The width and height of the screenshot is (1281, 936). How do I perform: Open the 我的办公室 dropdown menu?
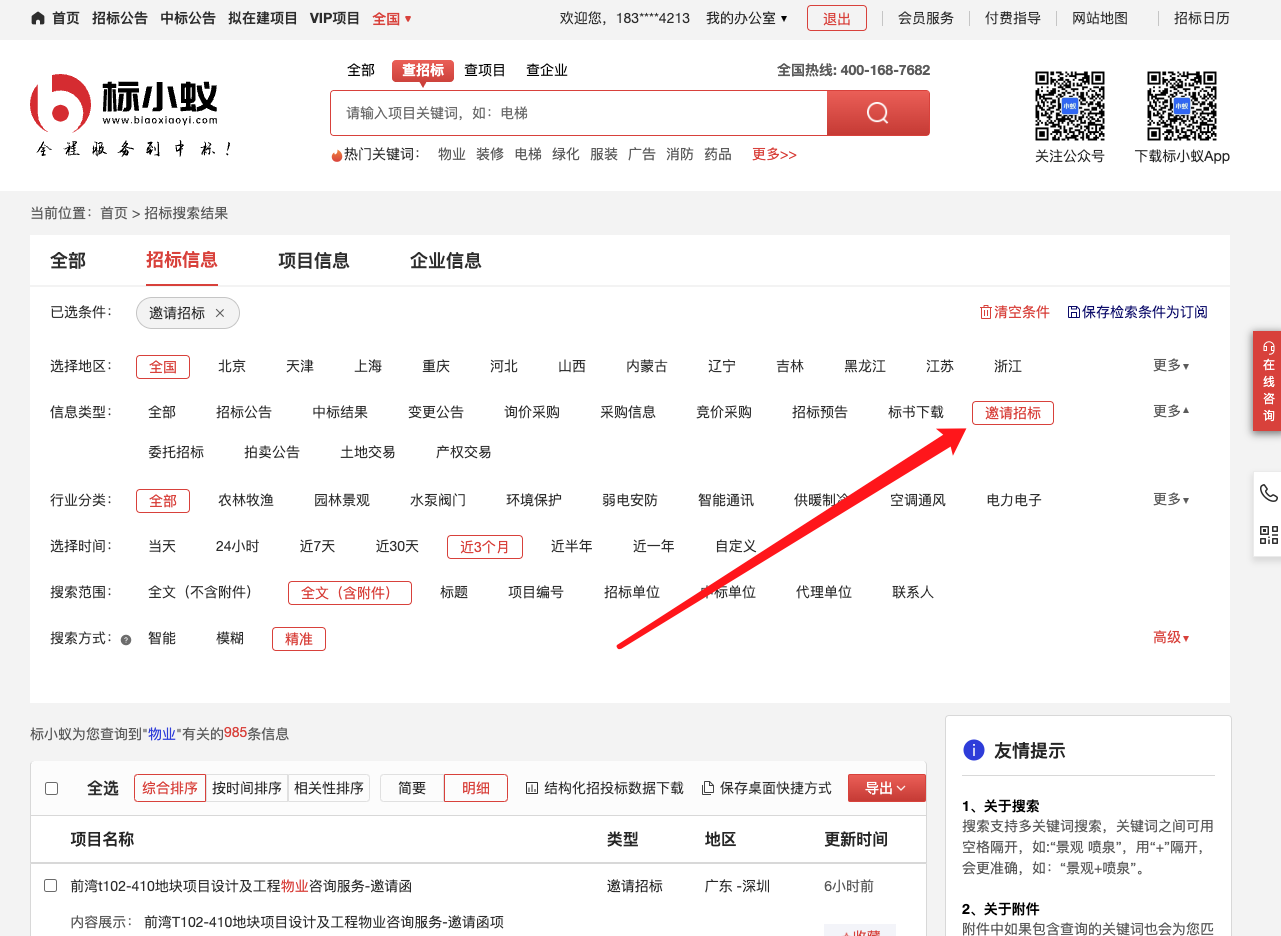click(746, 18)
